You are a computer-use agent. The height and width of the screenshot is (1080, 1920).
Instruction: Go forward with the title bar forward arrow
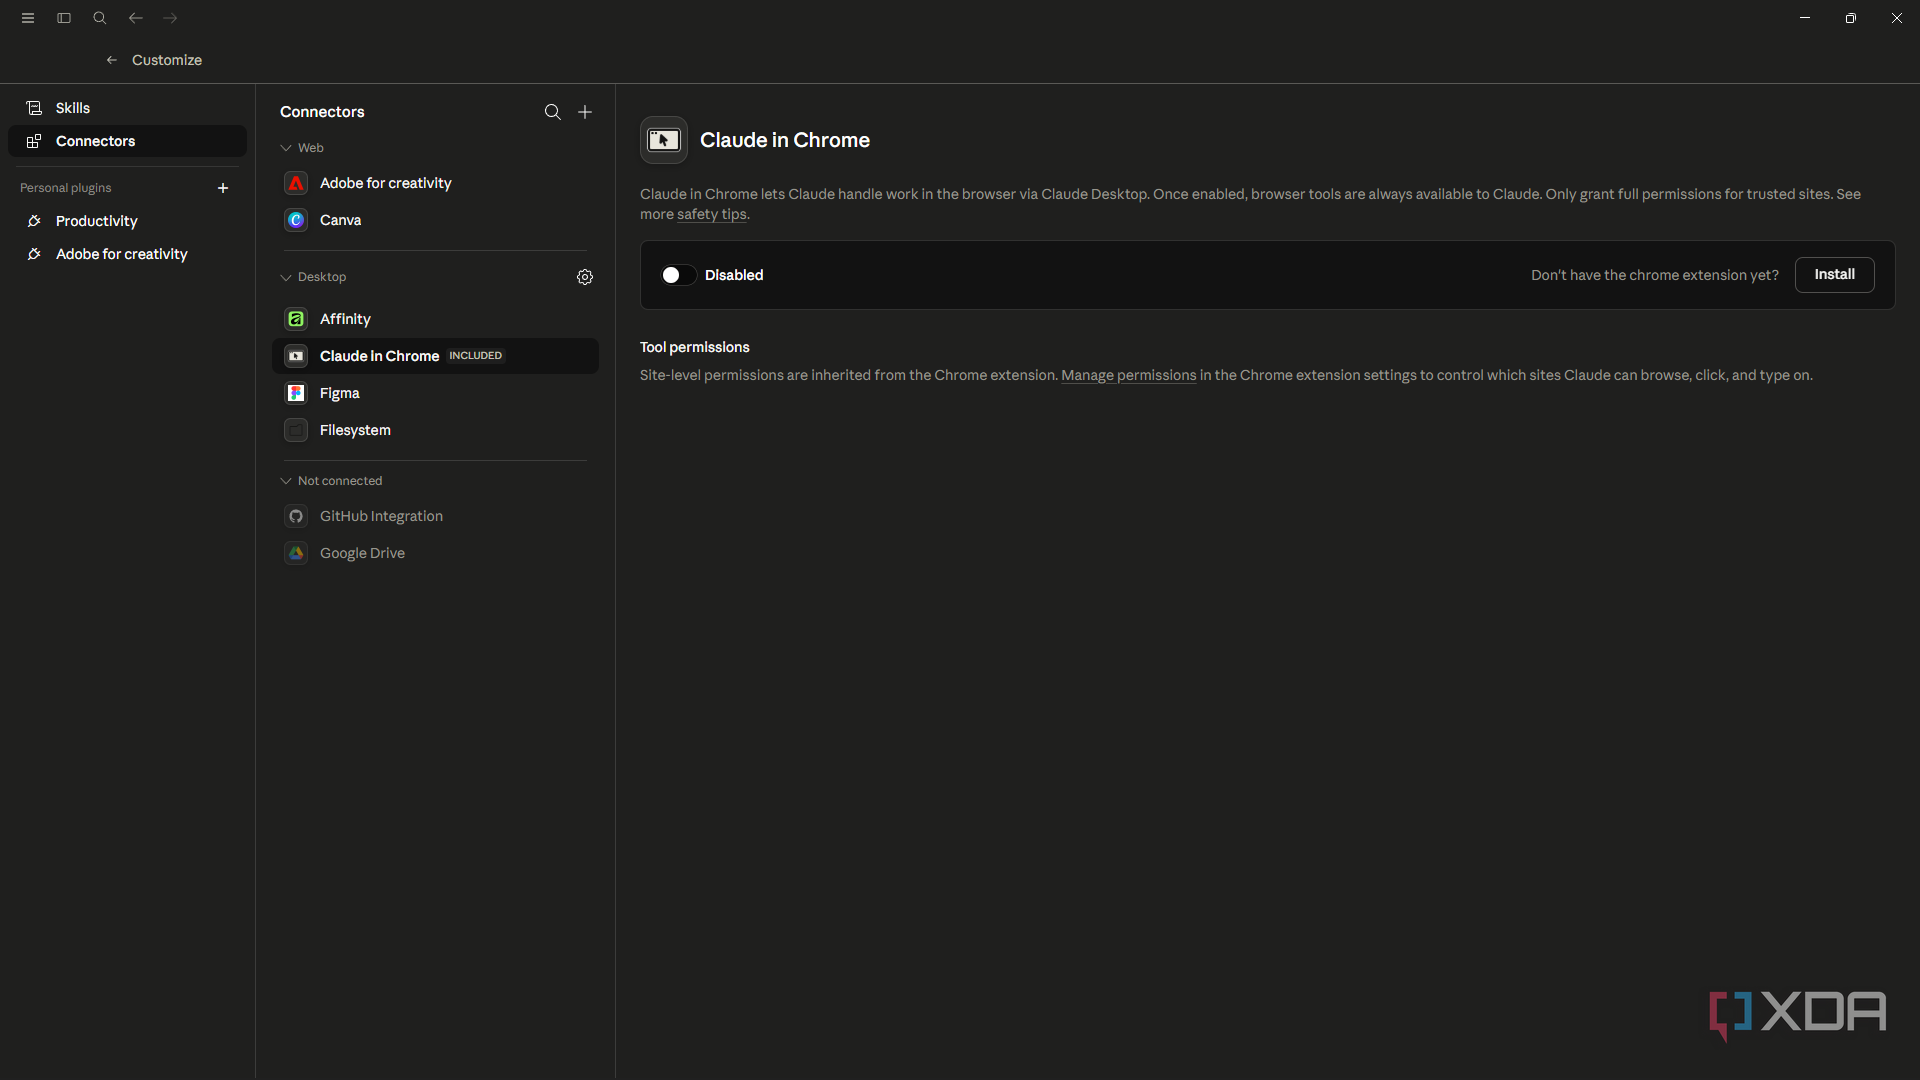coord(171,18)
